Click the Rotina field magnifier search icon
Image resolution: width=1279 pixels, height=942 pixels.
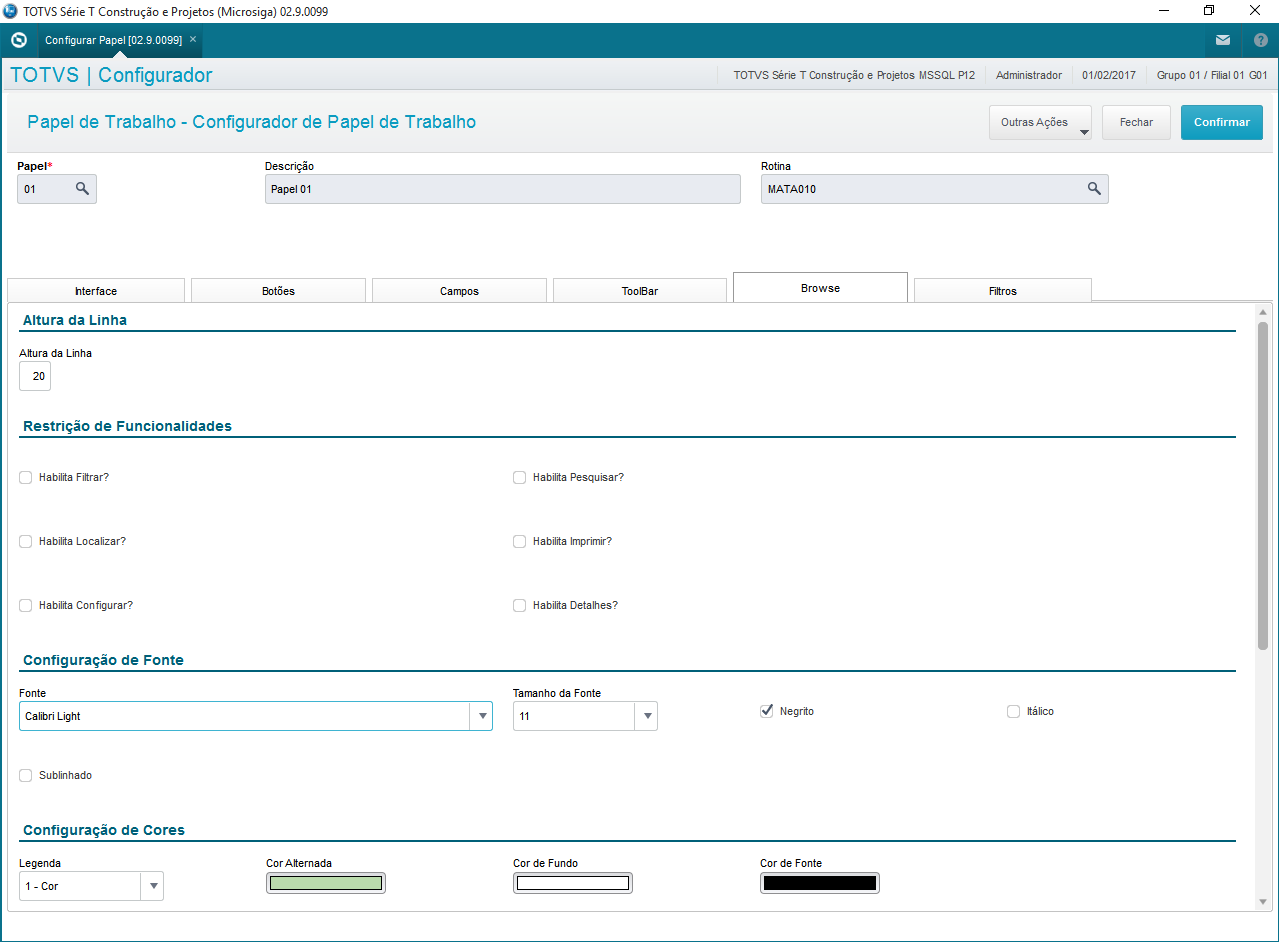1094,188
